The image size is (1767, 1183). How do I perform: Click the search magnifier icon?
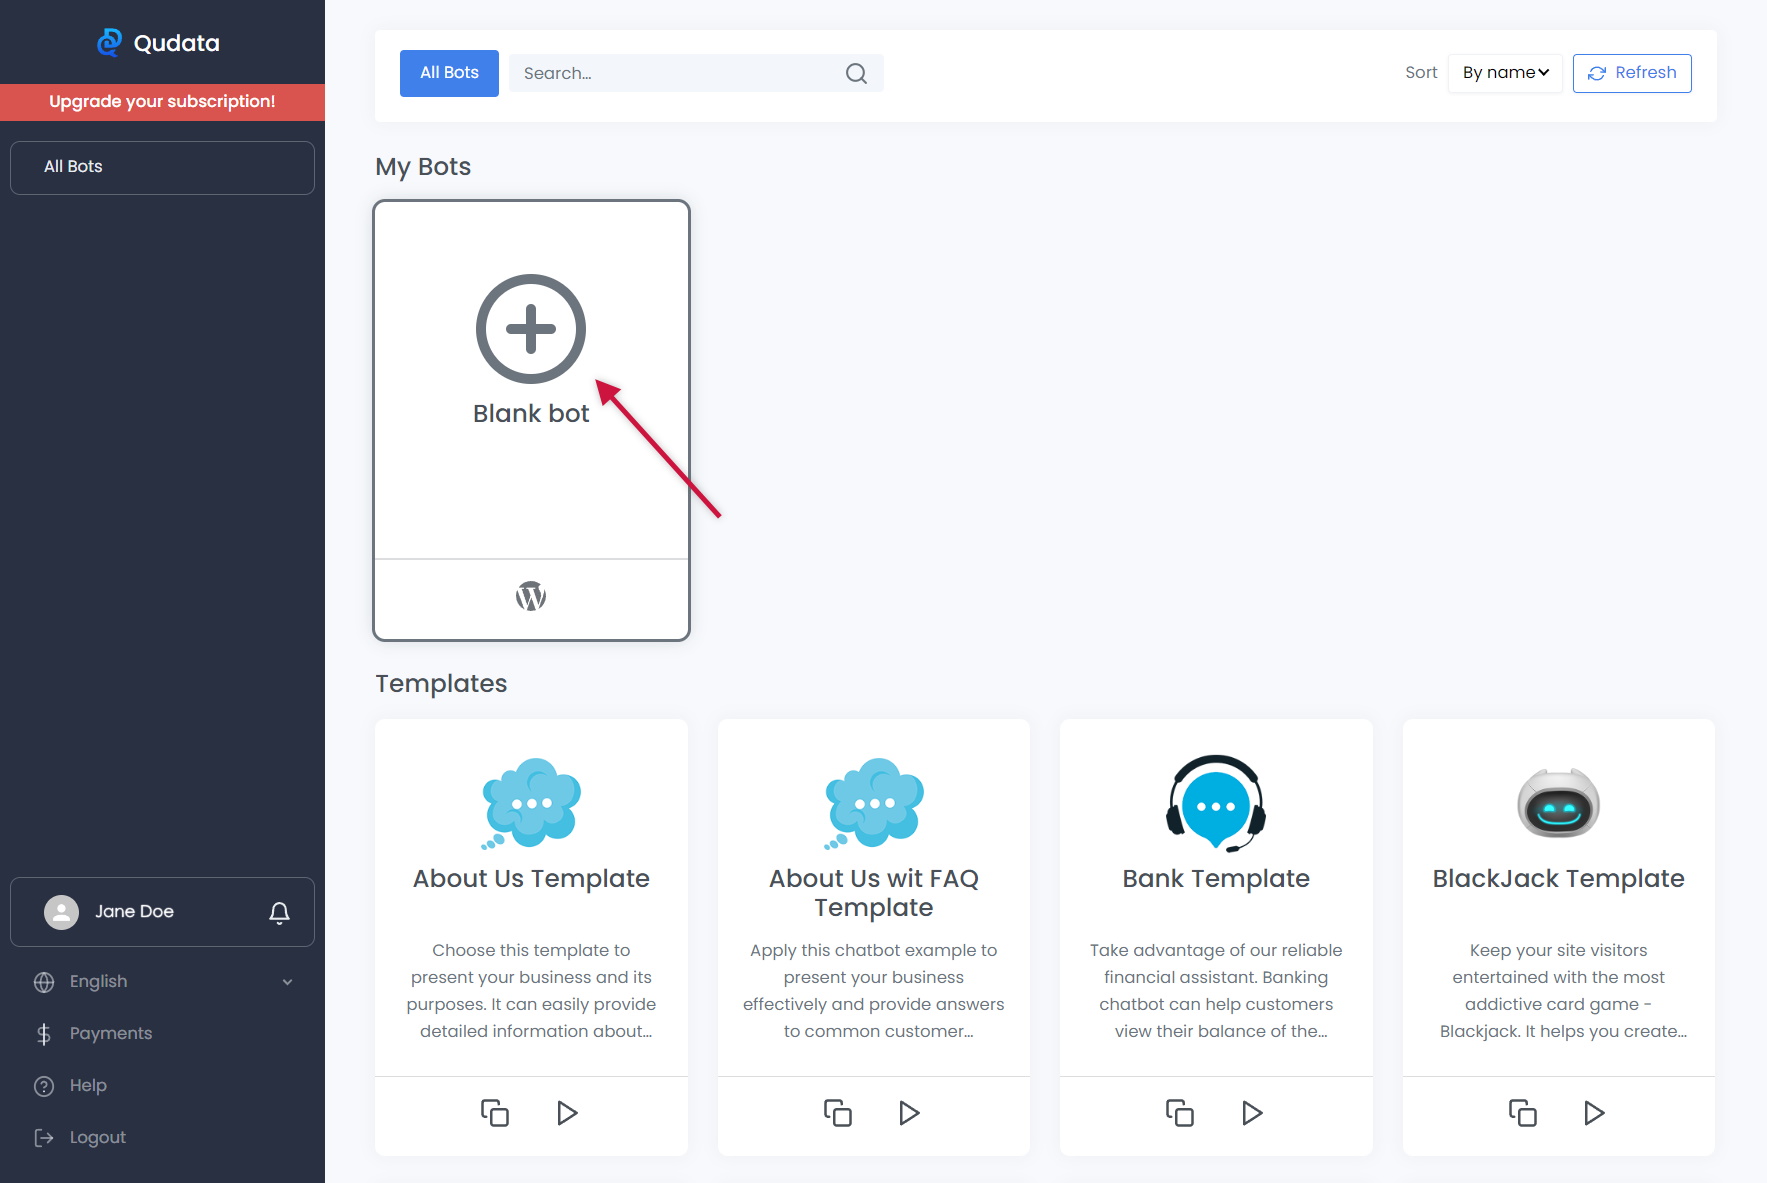[856, 73]
